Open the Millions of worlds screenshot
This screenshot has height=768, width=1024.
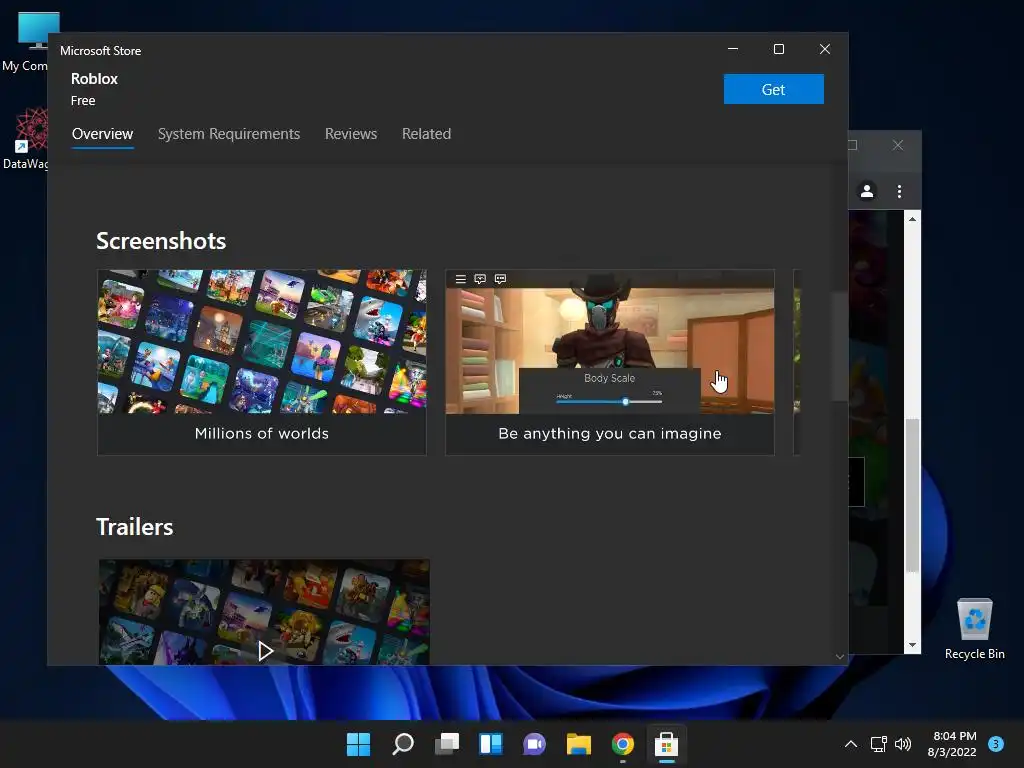pos(262,362)
